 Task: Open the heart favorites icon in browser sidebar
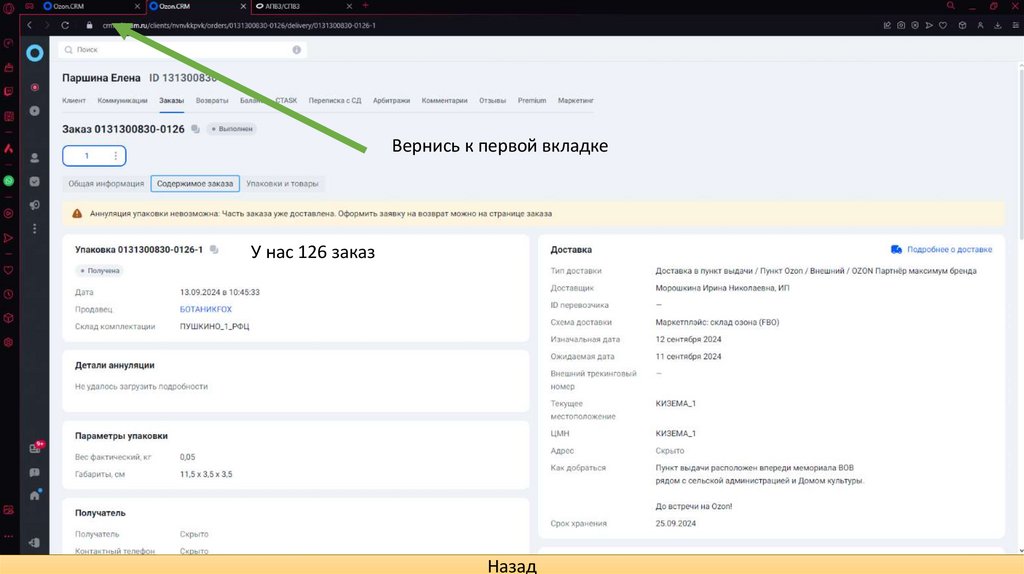point(8,270)
